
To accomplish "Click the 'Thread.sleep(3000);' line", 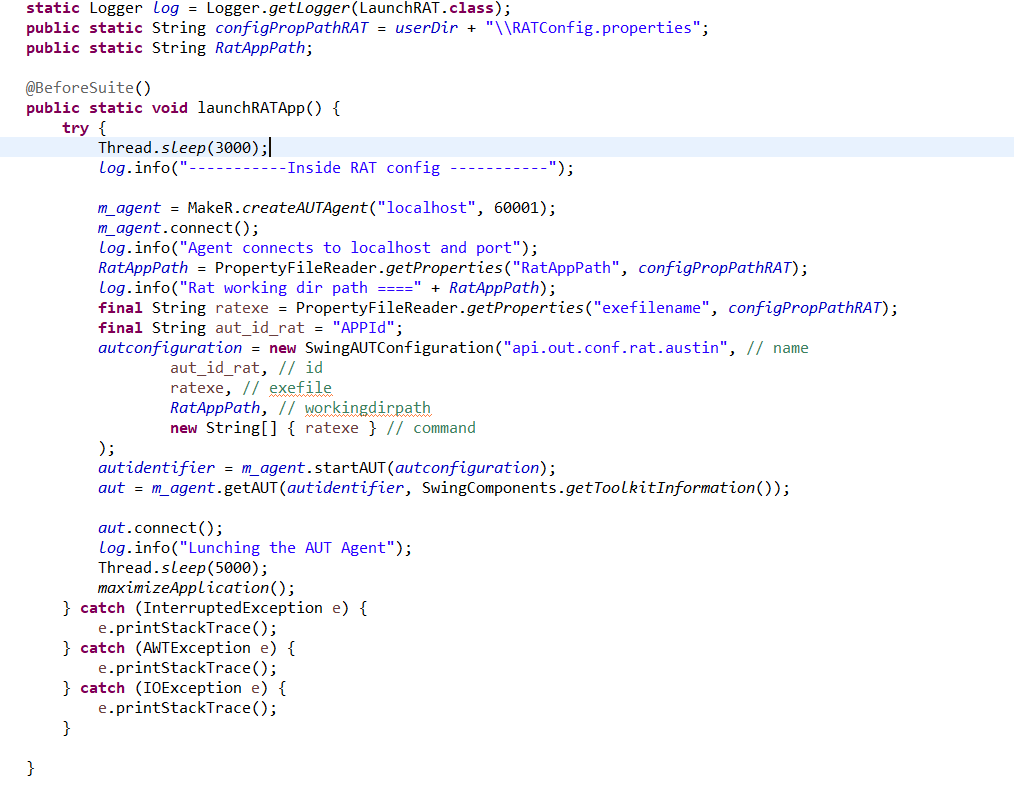I will tap(183, 147).
